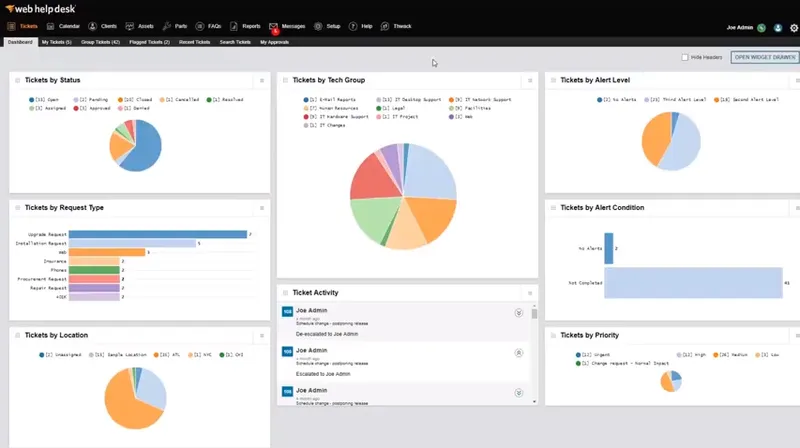Screen dimensions: 800x448
Task: Click the green status icon beside Joe Admin
Action: click(x=761, y=28)
